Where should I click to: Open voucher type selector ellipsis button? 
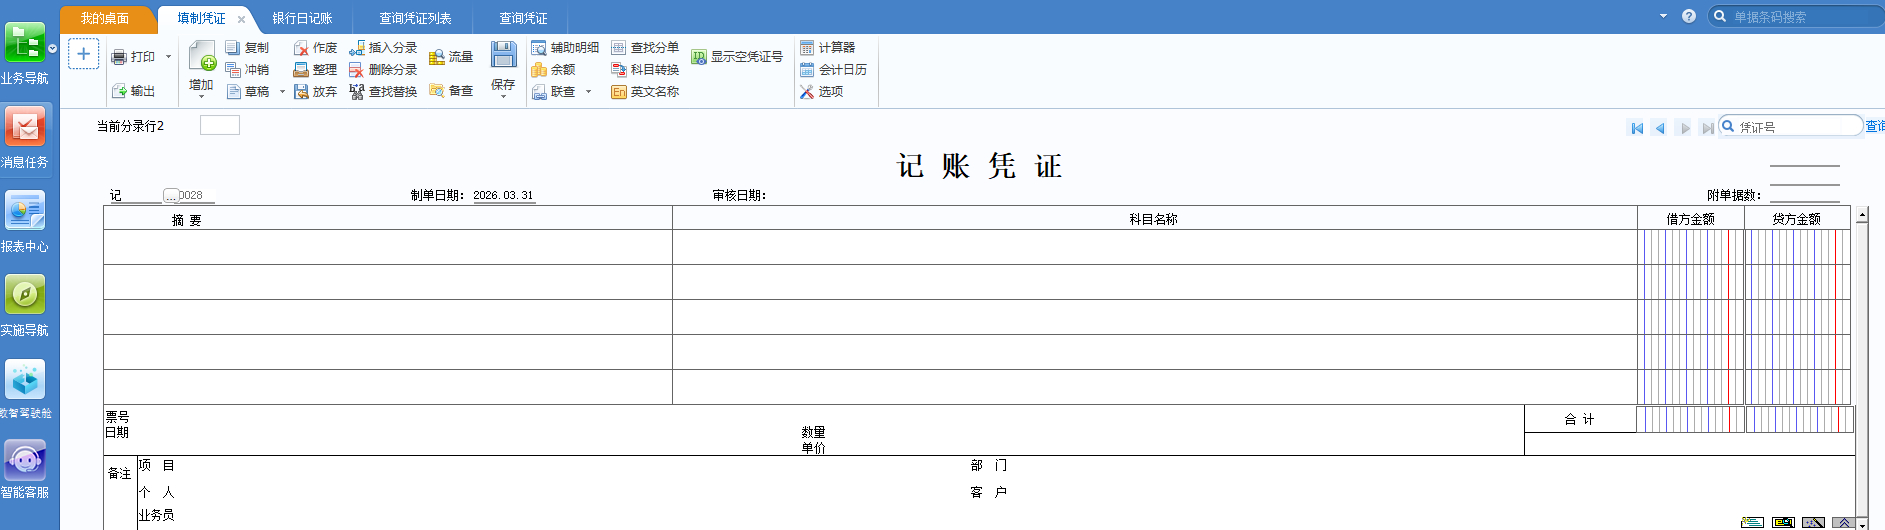171,196
